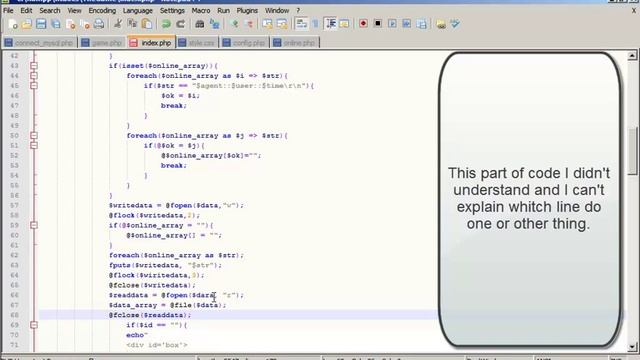
Task: Click the user-defined language toolbar icon
Action: (344, 24)
